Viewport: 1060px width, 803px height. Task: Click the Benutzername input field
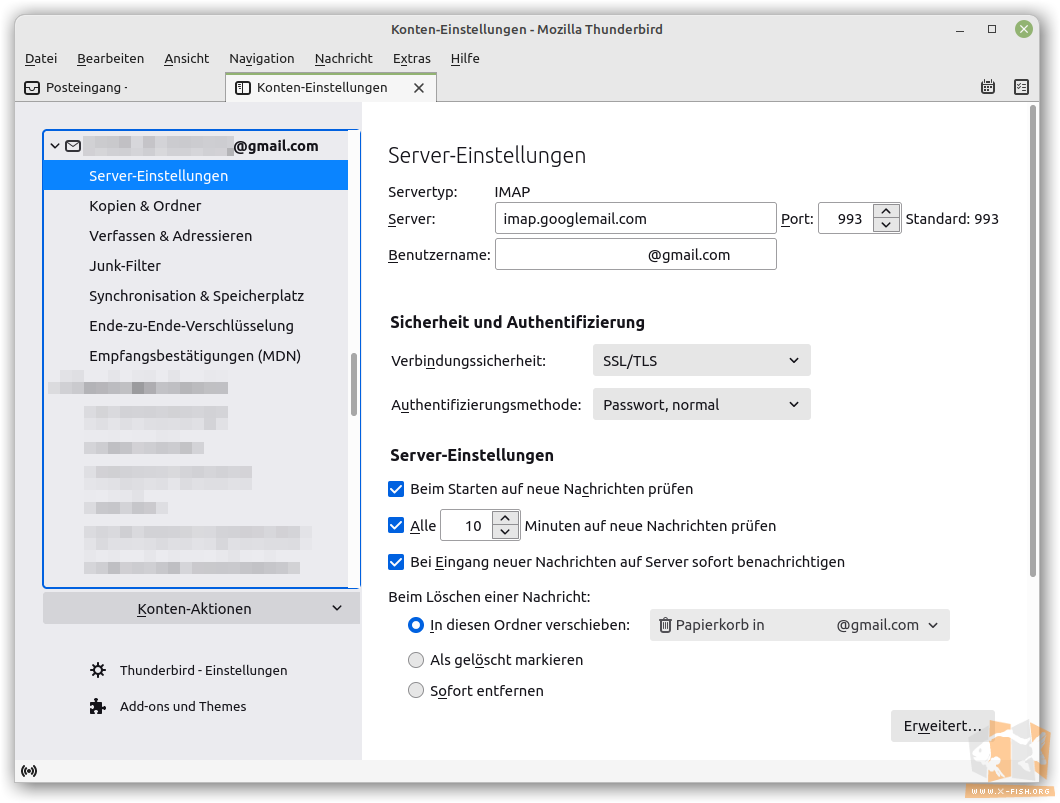point(635,255)
